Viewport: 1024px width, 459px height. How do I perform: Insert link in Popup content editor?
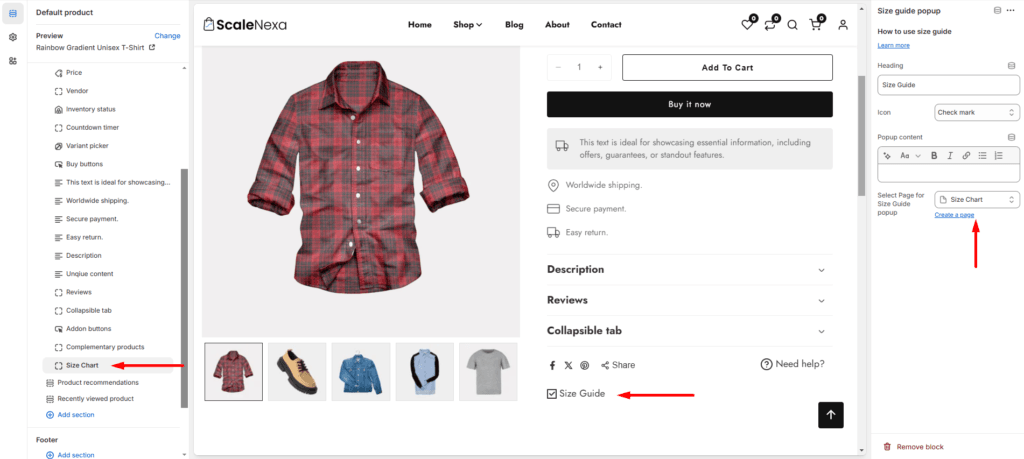click(966, 155)
